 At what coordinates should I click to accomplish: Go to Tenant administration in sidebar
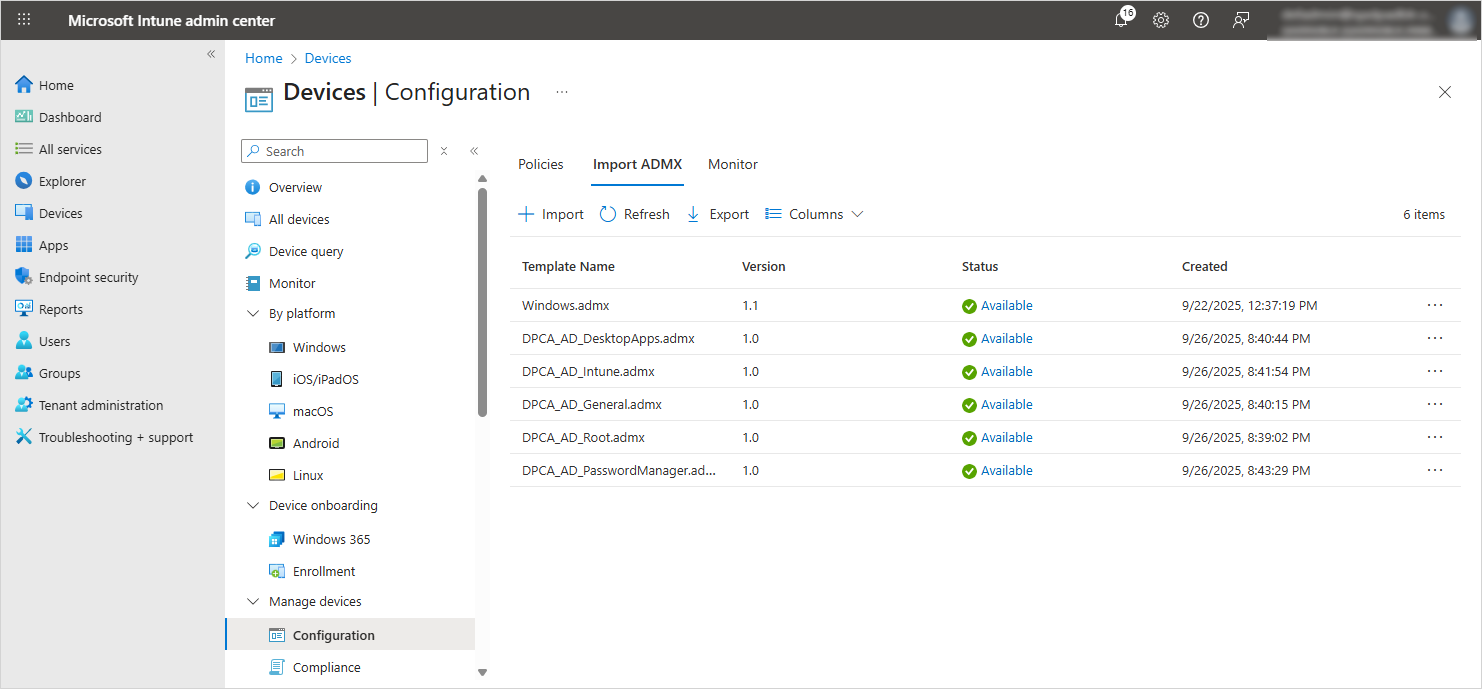tap(100, 405)
